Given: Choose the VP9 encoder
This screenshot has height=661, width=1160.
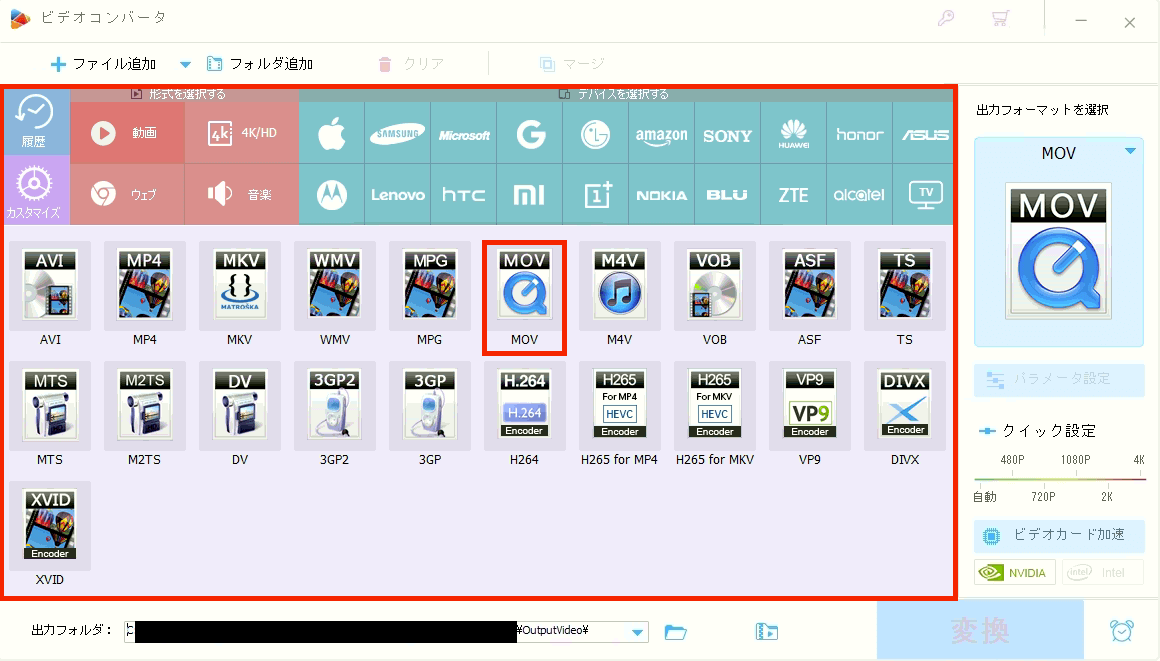Looking at the screenshot, I should pos(809,406).
